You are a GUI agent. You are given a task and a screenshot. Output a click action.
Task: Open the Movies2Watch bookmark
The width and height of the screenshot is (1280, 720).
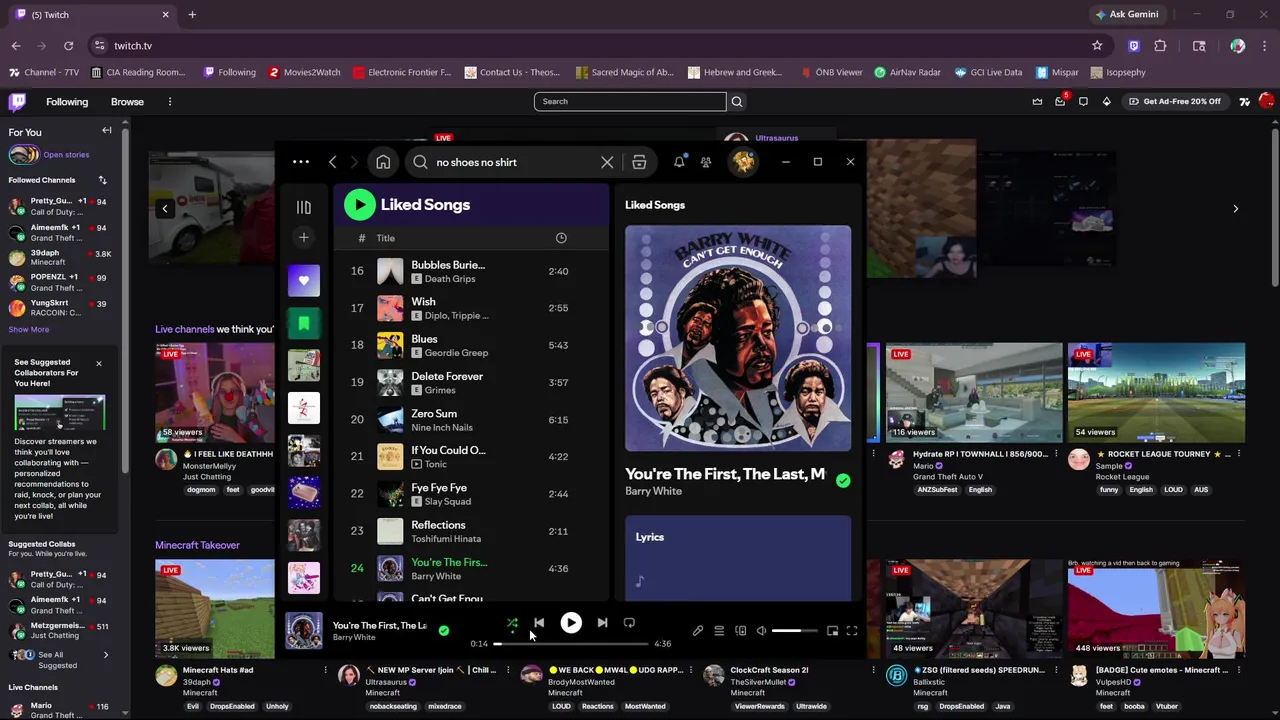coord(305,72)
